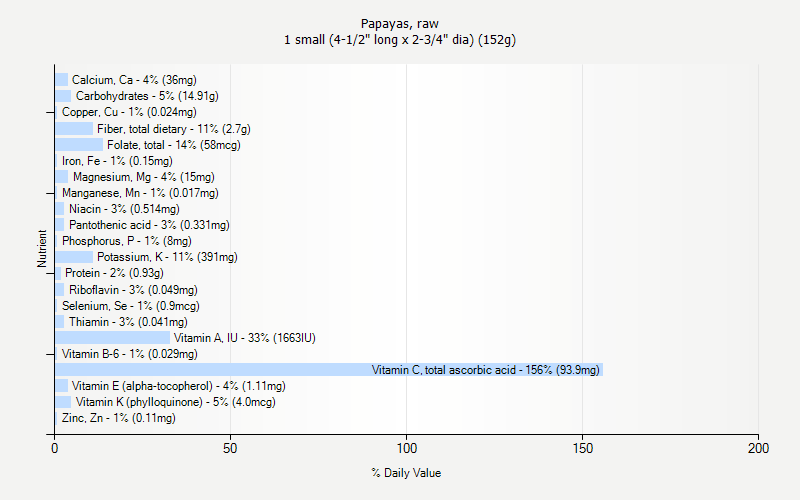Viewport: 800px width, 500px height.
Task: Click the Fiber, total dietary label
Action: click(173, 129)
